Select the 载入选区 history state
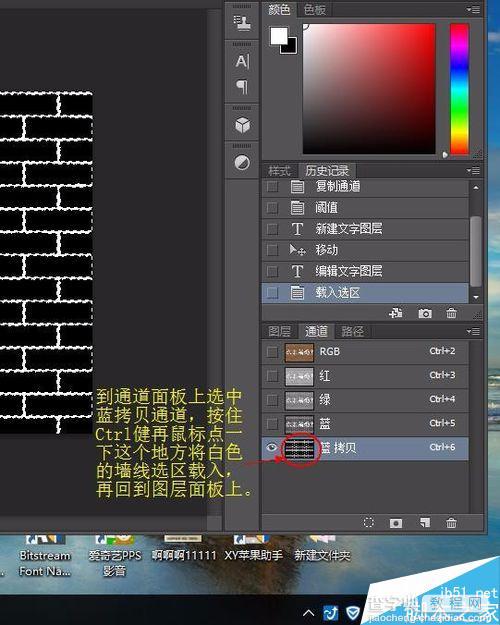This screenshot has width=500, height=625. point(365,293)
